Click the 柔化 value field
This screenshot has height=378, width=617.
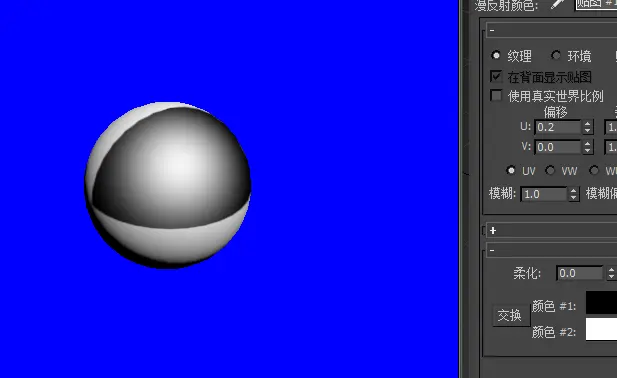point(580,273)
